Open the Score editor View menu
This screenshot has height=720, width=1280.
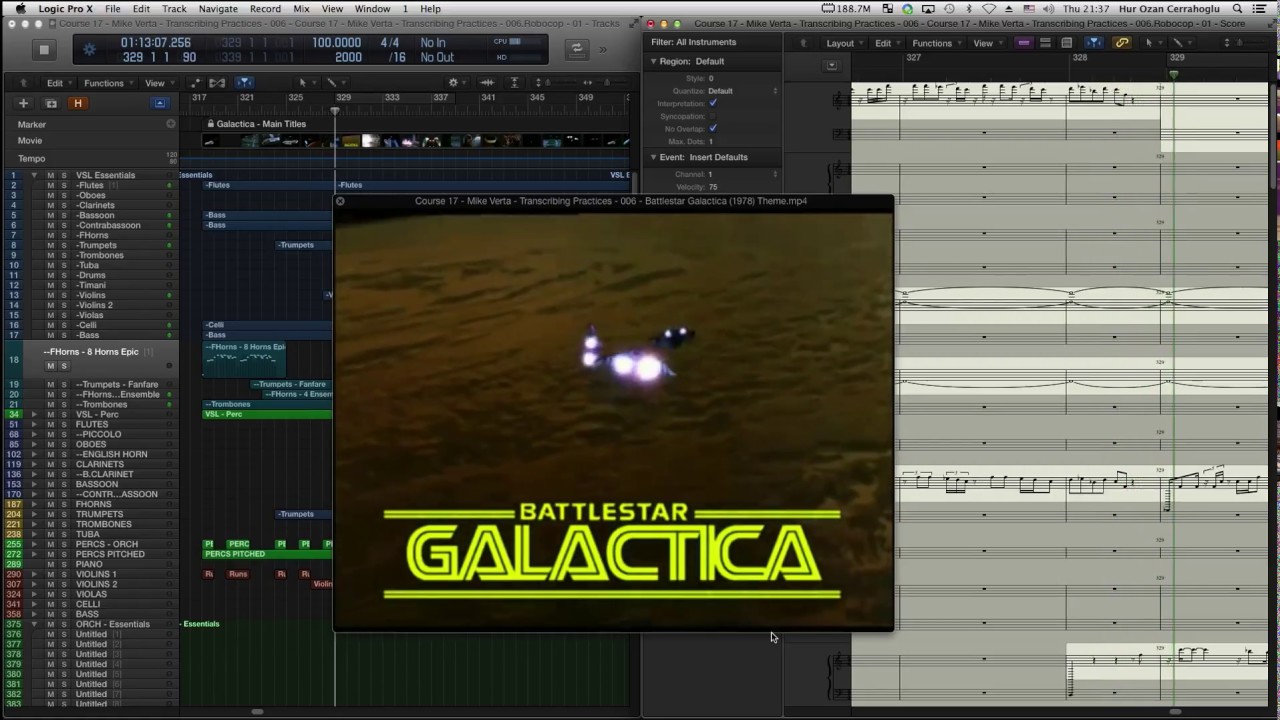point(988,43)
